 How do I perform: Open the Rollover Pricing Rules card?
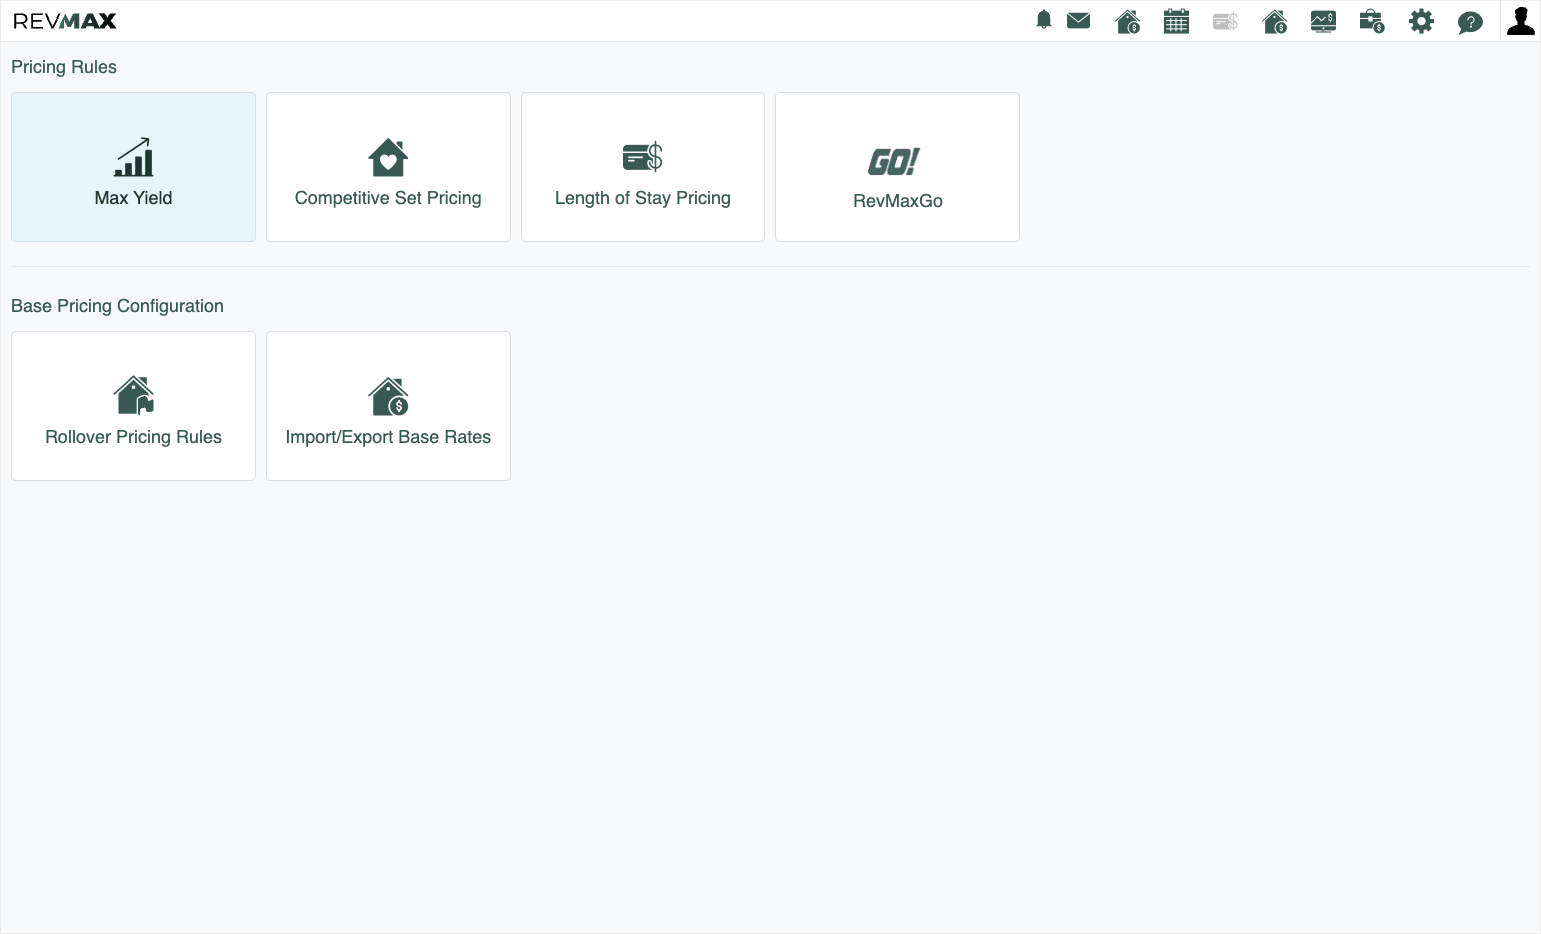[x=133, y=406]
